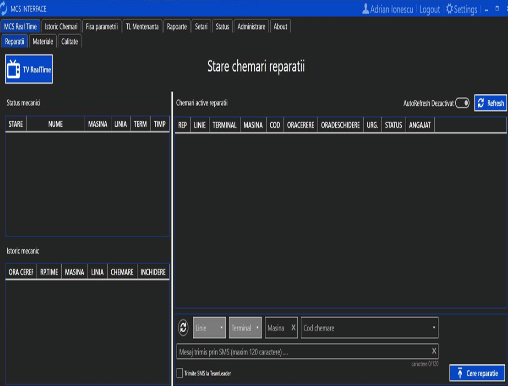Open the Status tab
This screenshot has height=386, width=508.
tap(222, 27)
